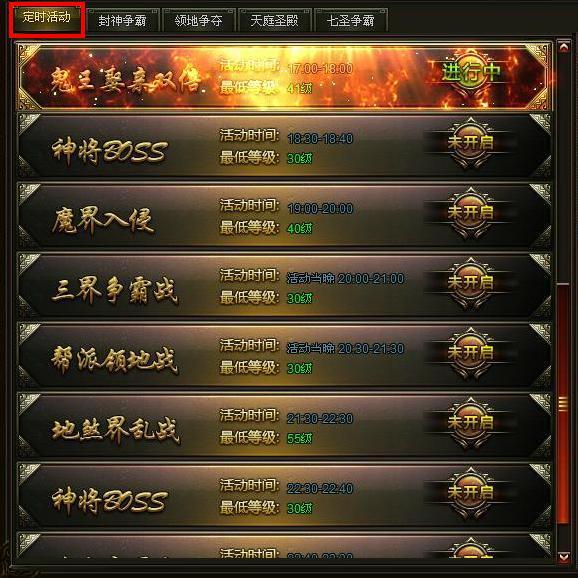
Task: Click 未开启 emblem for 18:30 神将BOSS
Action: click(x=470, y=143)
